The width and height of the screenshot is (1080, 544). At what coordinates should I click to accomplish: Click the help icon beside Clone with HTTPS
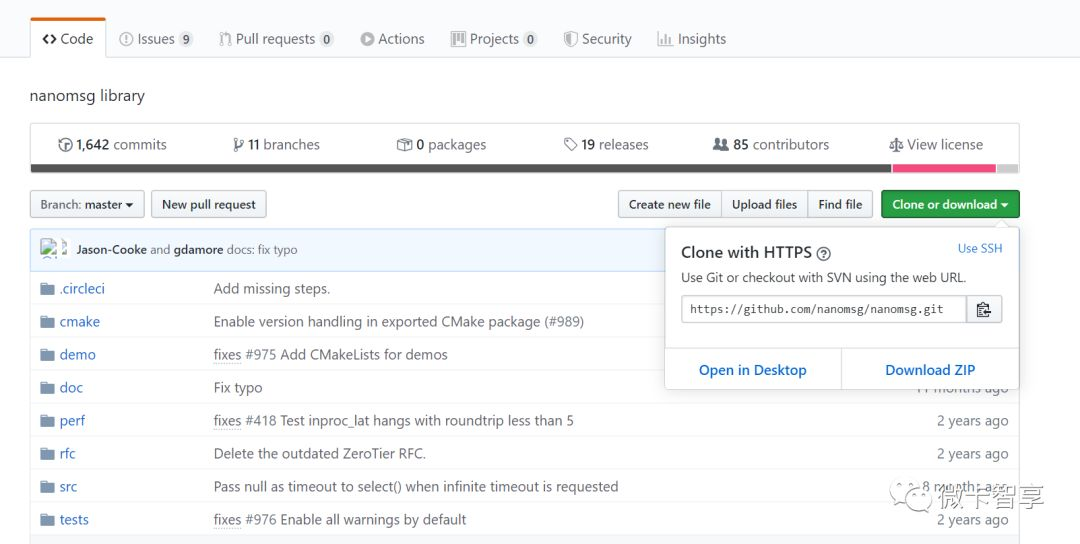click(x=823, y=254)
